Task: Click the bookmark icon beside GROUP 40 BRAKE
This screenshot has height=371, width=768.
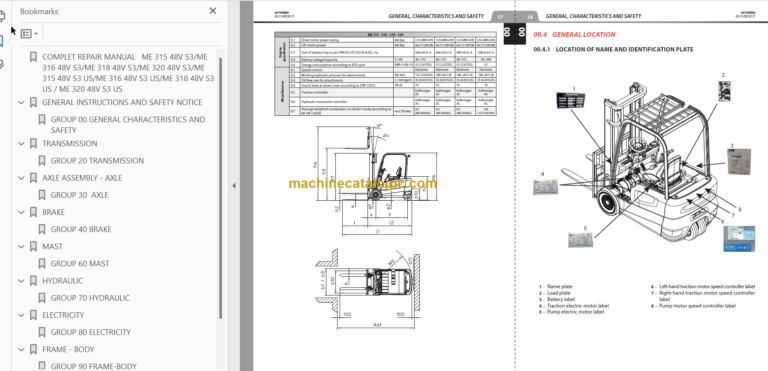Action: pyautogui.click(x=42, y=229)
